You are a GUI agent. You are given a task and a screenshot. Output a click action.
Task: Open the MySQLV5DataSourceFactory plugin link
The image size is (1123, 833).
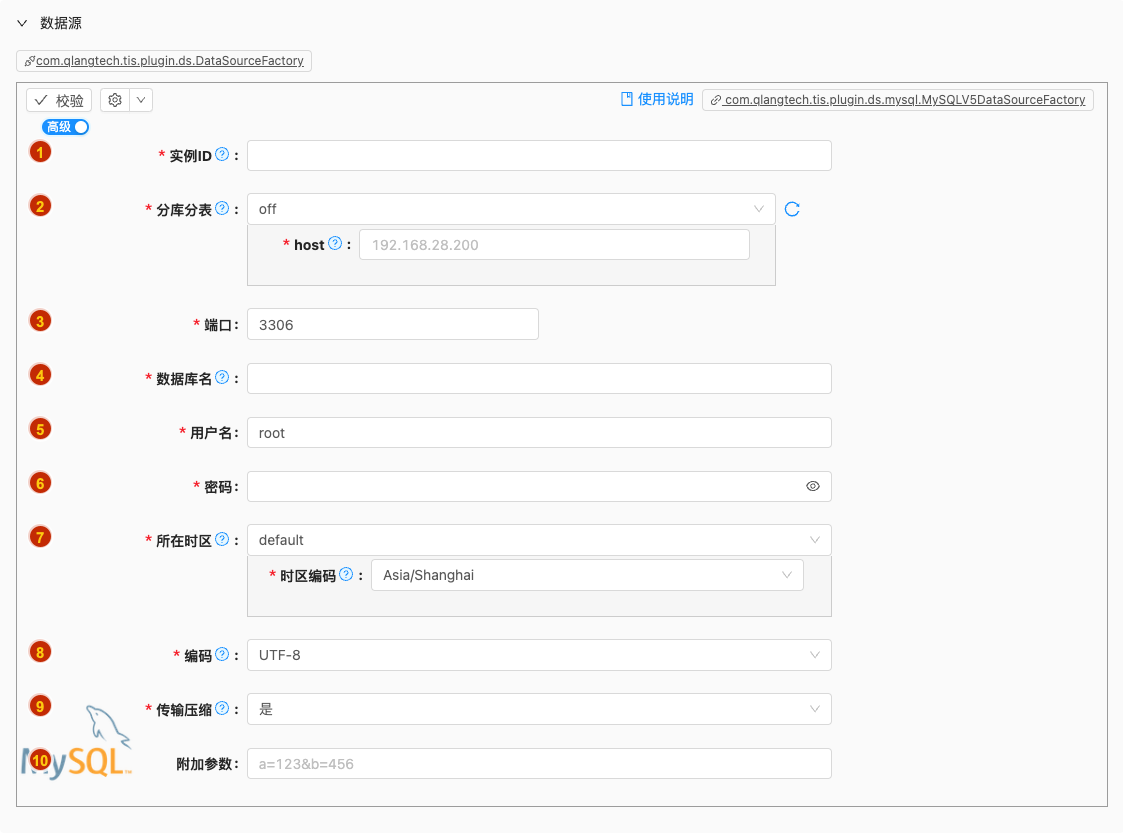(897, 100)
